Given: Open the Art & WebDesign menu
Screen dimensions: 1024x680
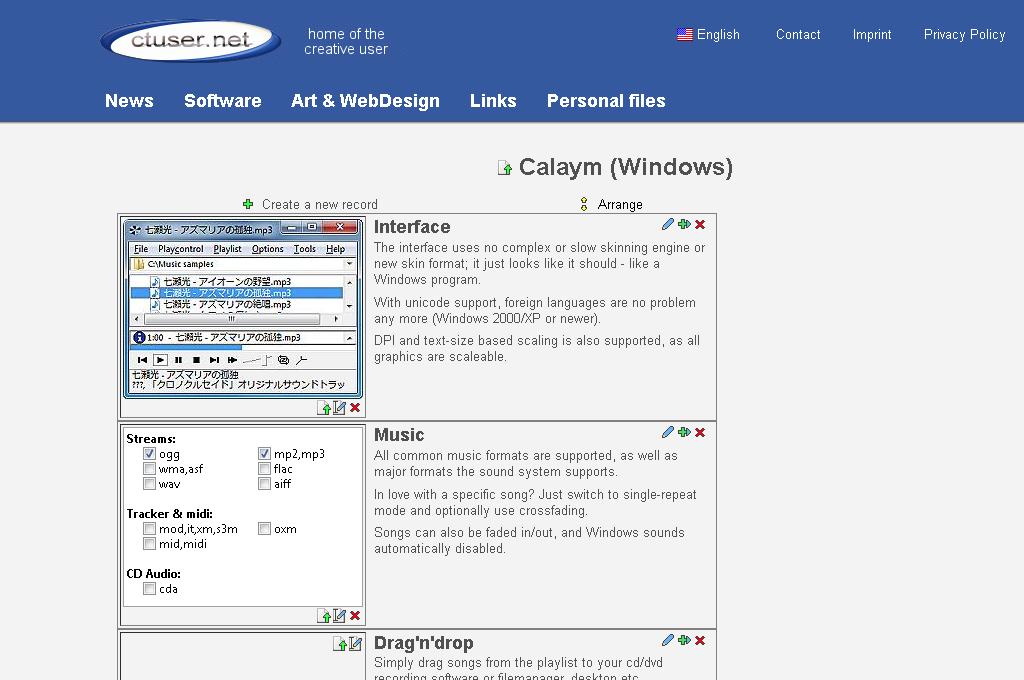Looking at the screenshot, I should pos(365,101).
